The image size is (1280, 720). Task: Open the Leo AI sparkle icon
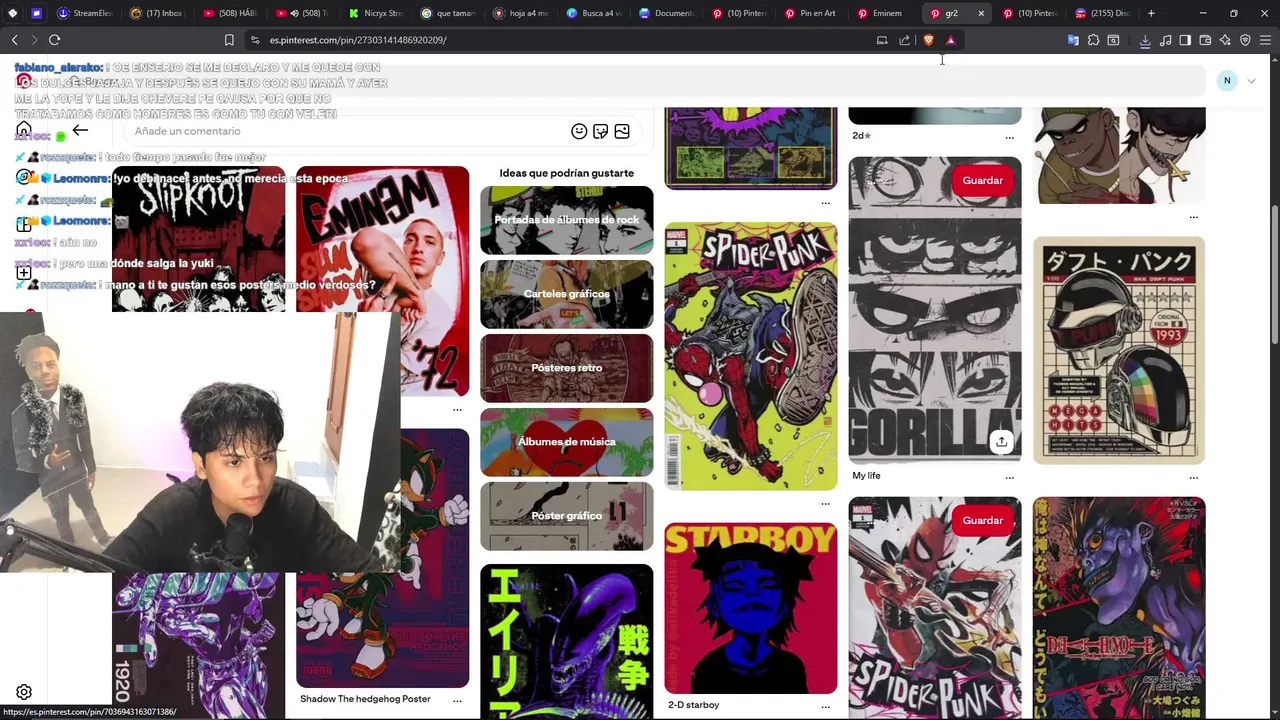point(1225,40)
